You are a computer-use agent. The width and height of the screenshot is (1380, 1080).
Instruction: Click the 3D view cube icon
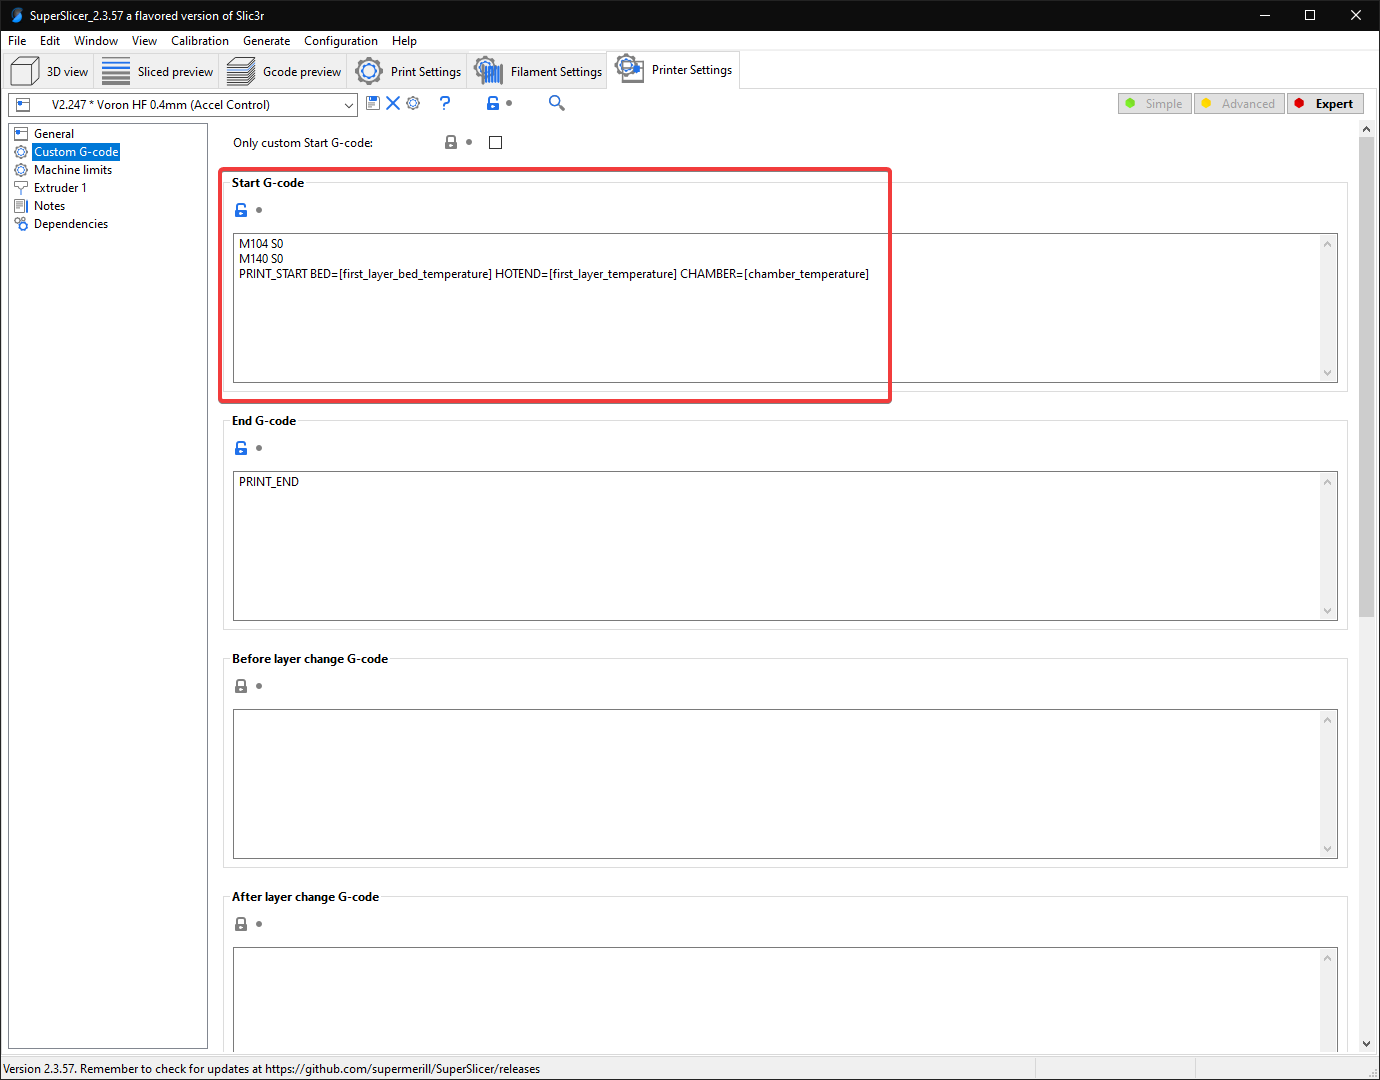[24, 71]
